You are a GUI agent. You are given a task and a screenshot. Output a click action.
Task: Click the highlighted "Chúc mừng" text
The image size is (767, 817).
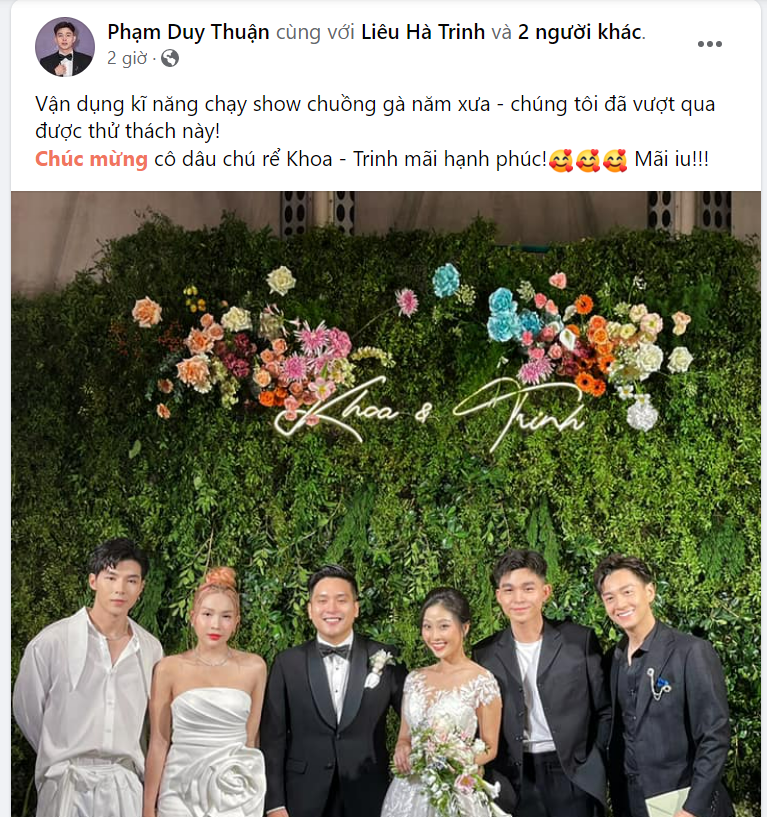(x=91, y=159)
